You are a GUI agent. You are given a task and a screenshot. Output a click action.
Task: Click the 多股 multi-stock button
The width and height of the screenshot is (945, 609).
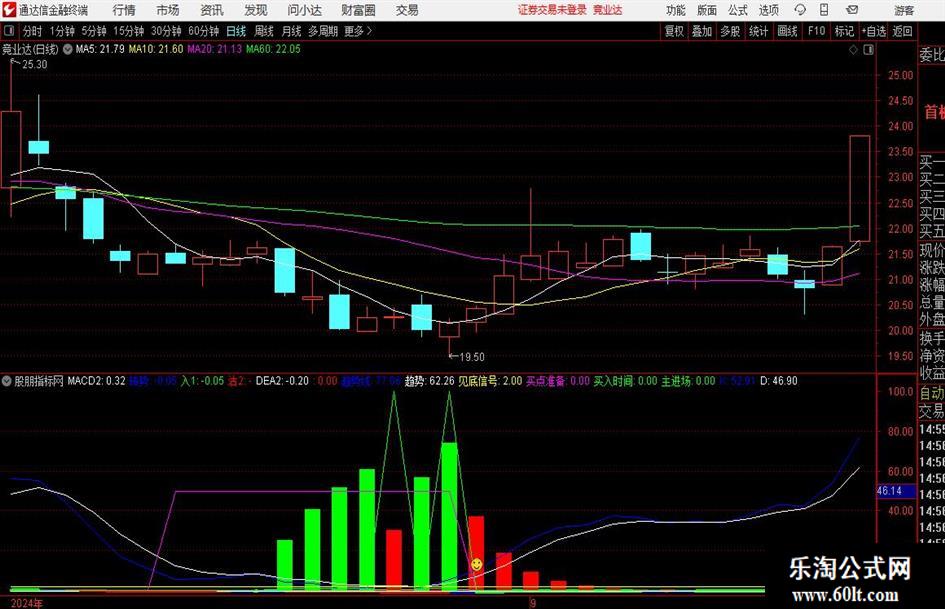tap(730, 31)
